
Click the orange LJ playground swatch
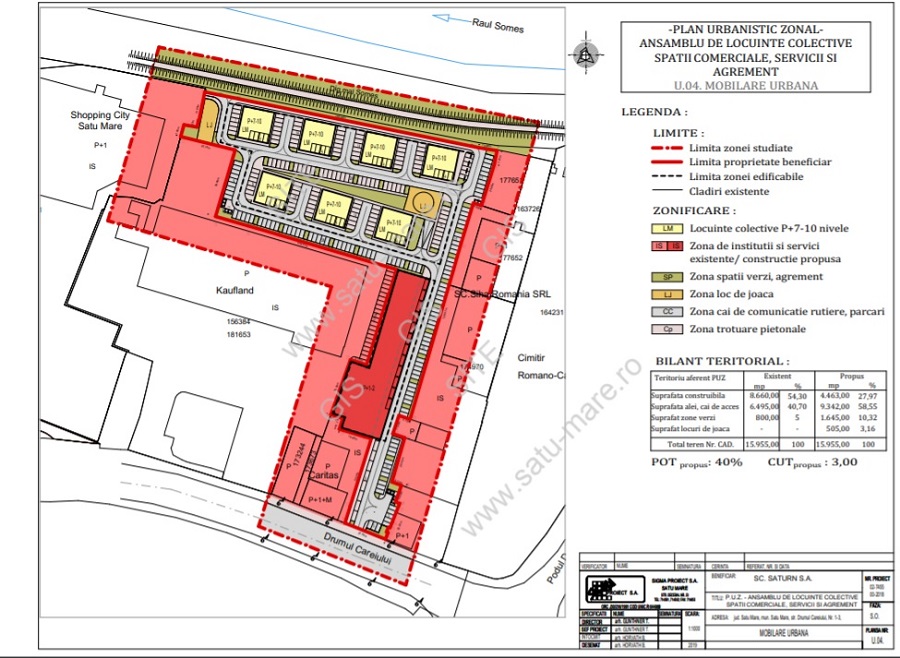tap(661, 293)
